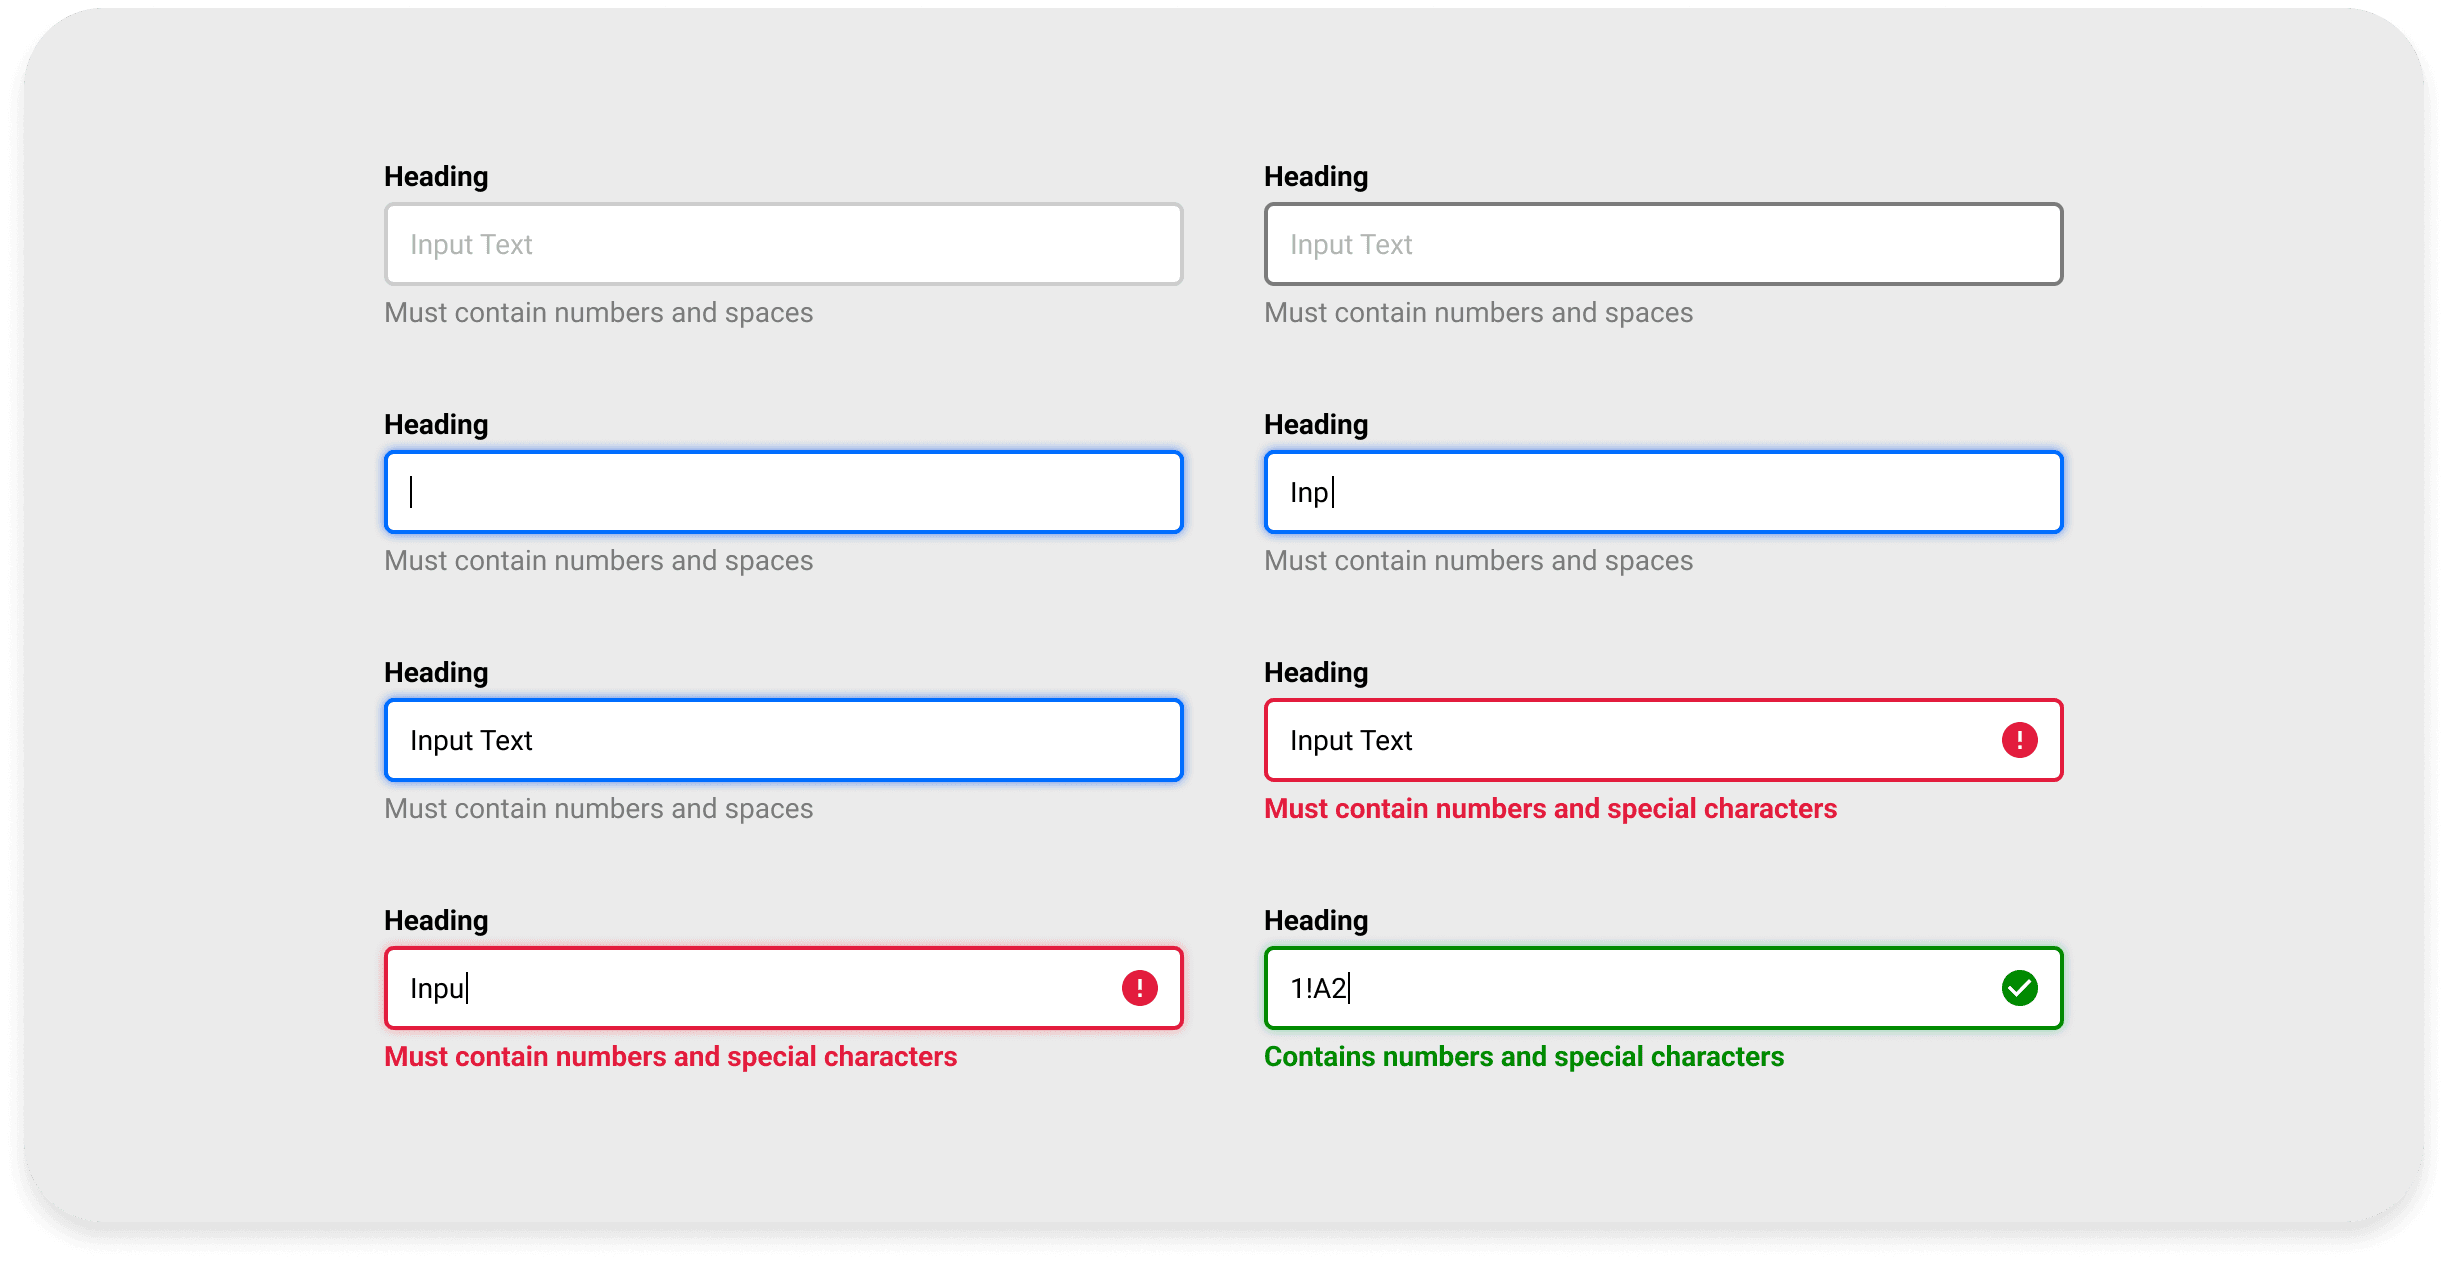Click the red error icon in the 'Inpu' field
This screenshot has width=2448, height=1262.
point(1139,988)
